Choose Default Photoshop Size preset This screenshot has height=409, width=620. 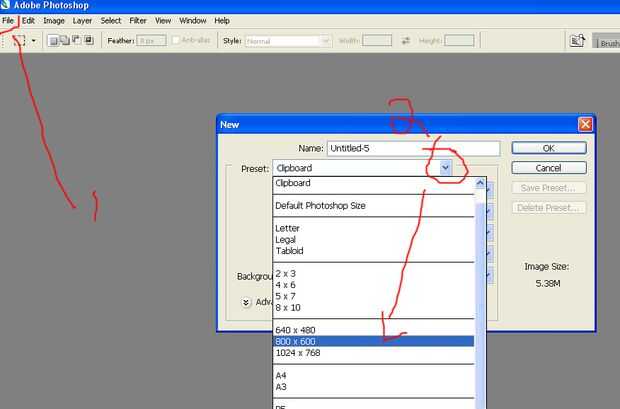(374, 206)
